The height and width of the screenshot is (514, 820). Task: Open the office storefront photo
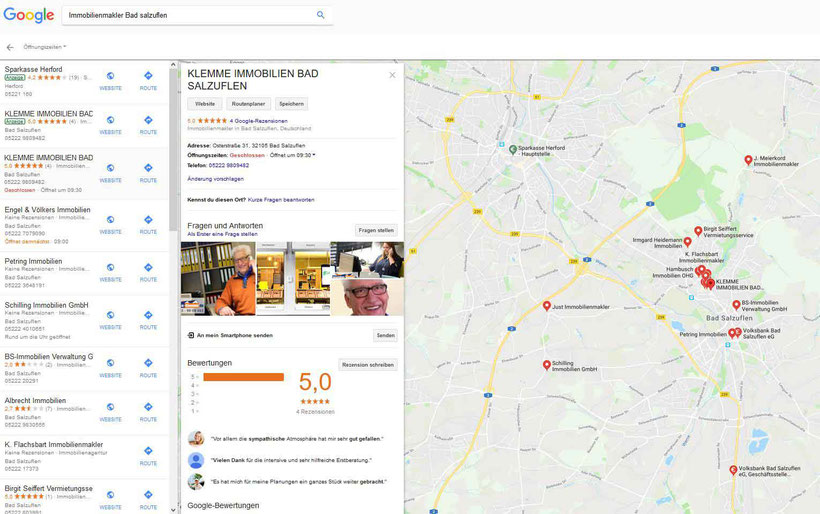pos(293,279)
